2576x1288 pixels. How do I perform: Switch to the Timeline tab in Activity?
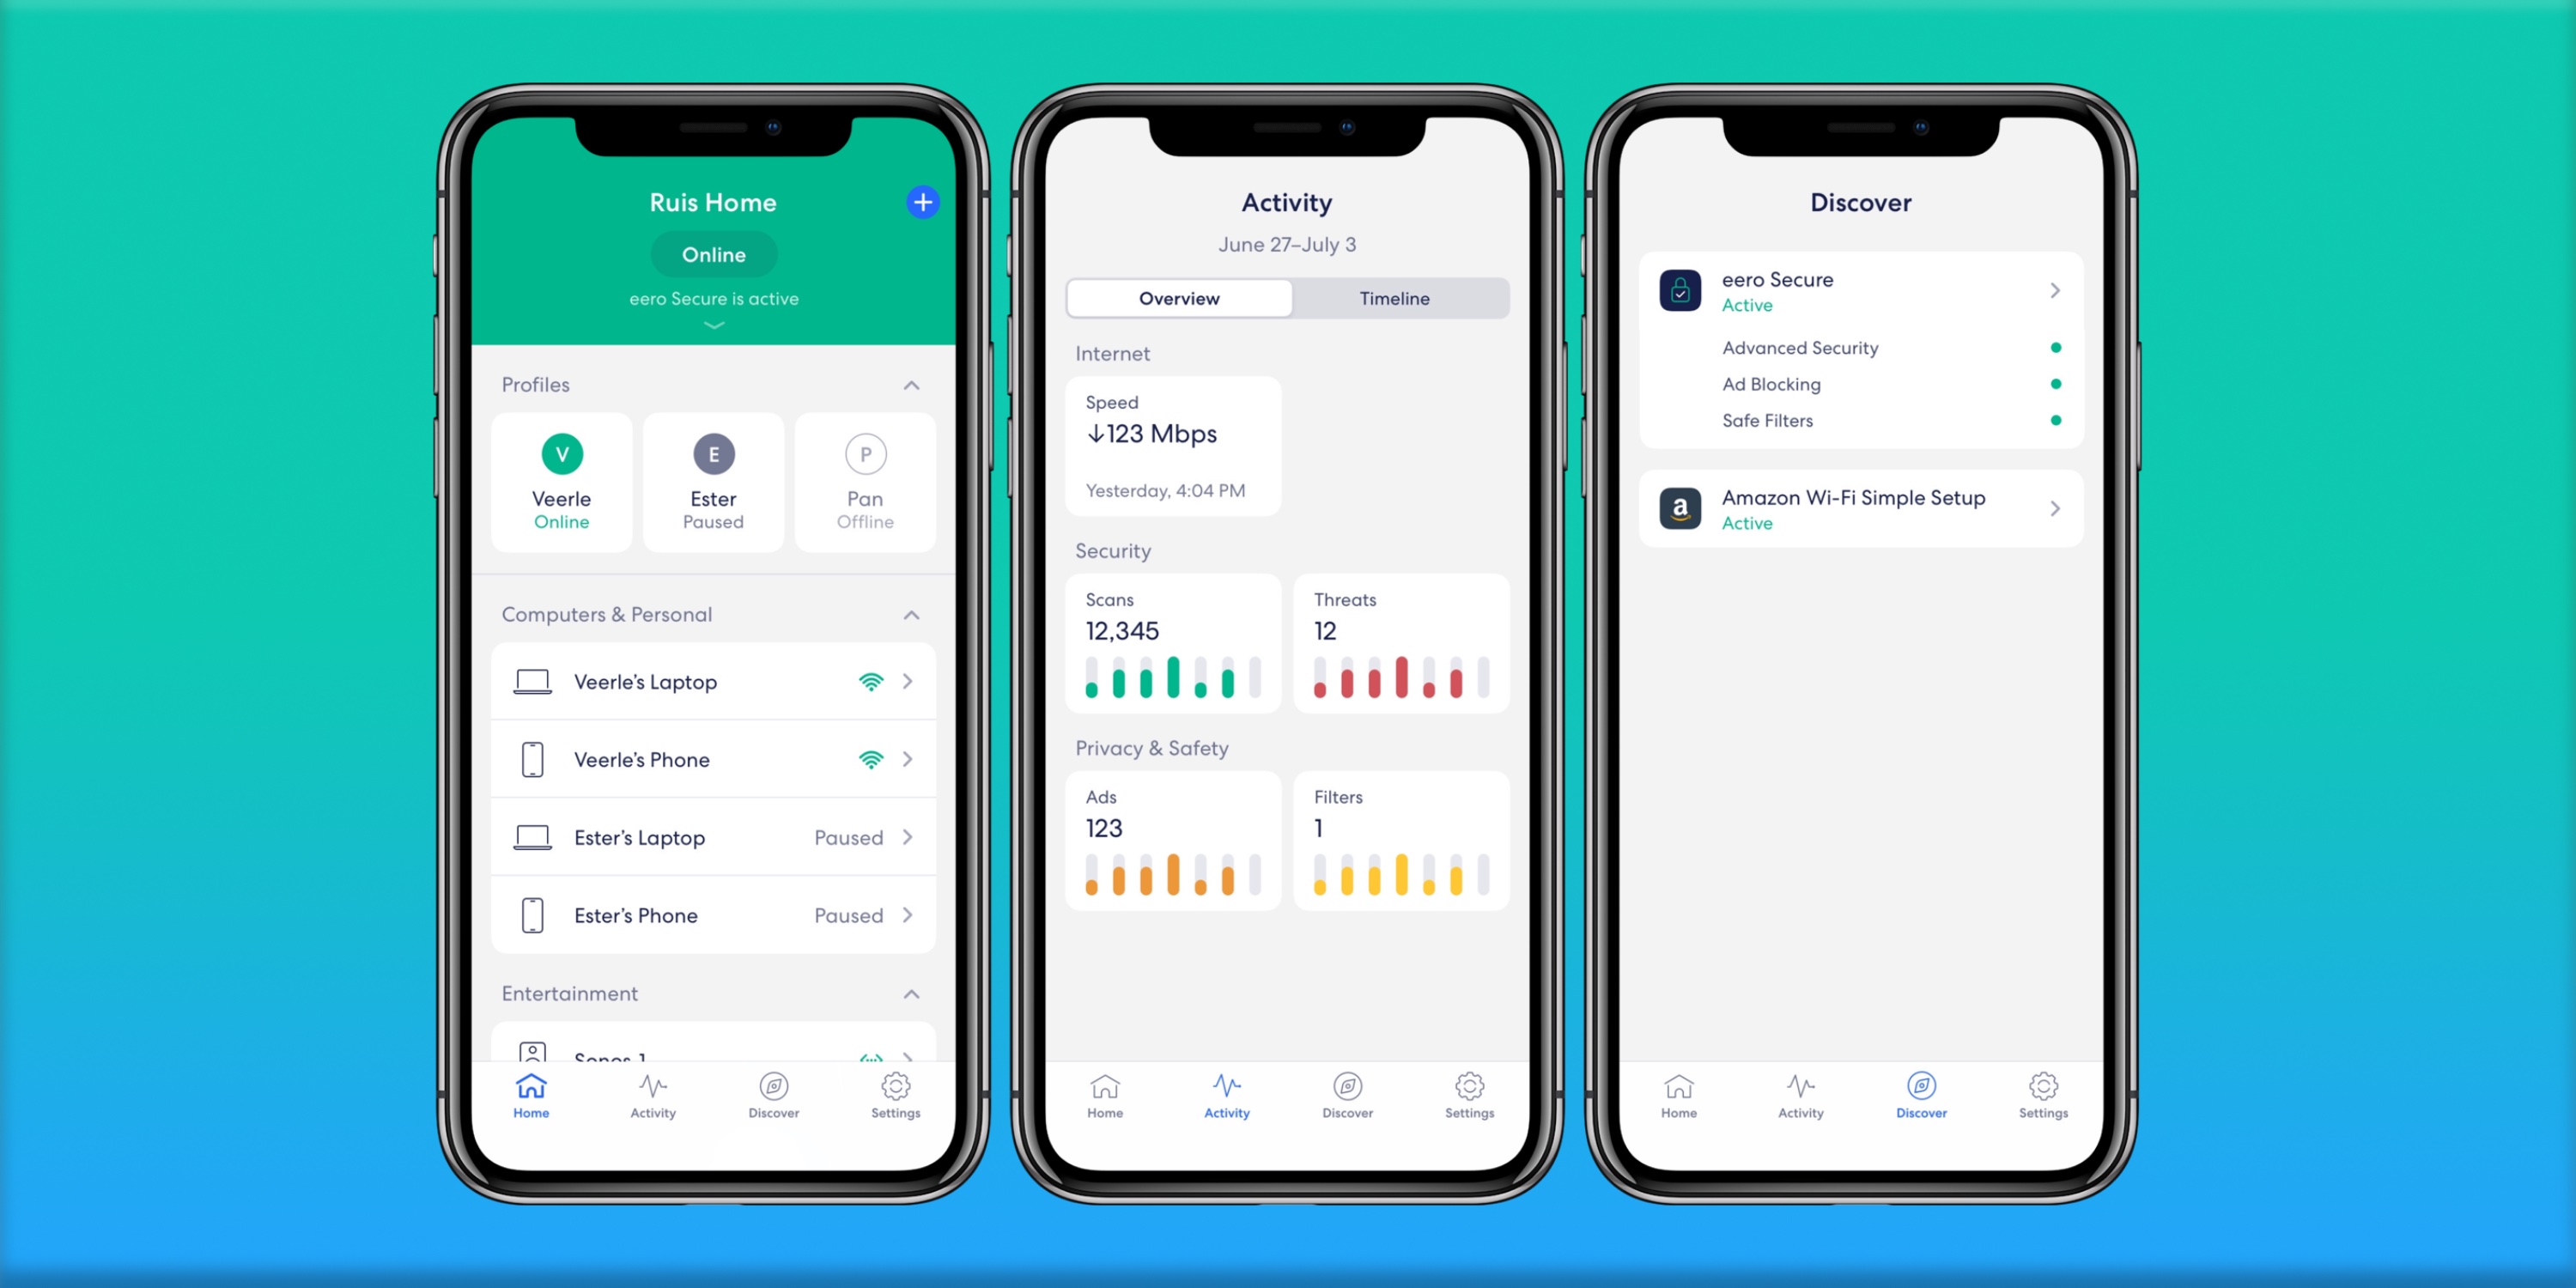(1394, 297)
